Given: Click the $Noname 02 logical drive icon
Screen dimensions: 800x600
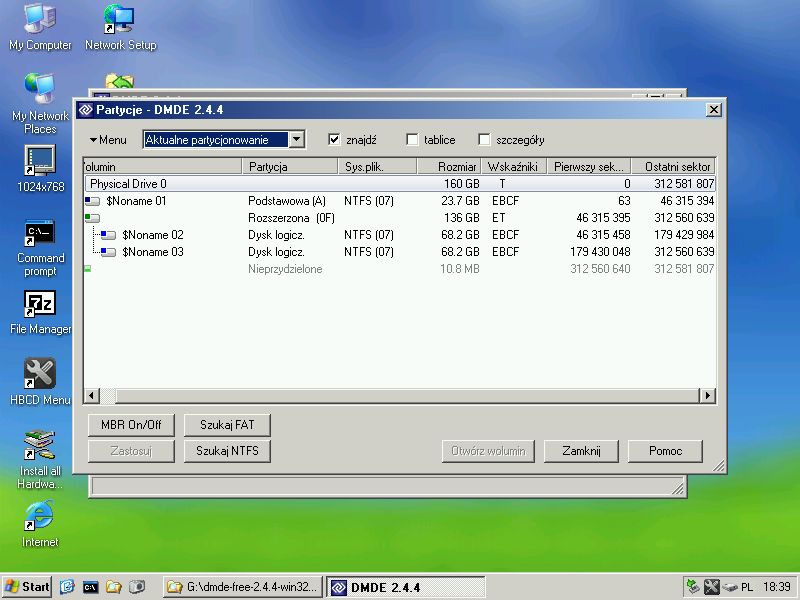Looking at the screenshot, I should click(108, 235).
